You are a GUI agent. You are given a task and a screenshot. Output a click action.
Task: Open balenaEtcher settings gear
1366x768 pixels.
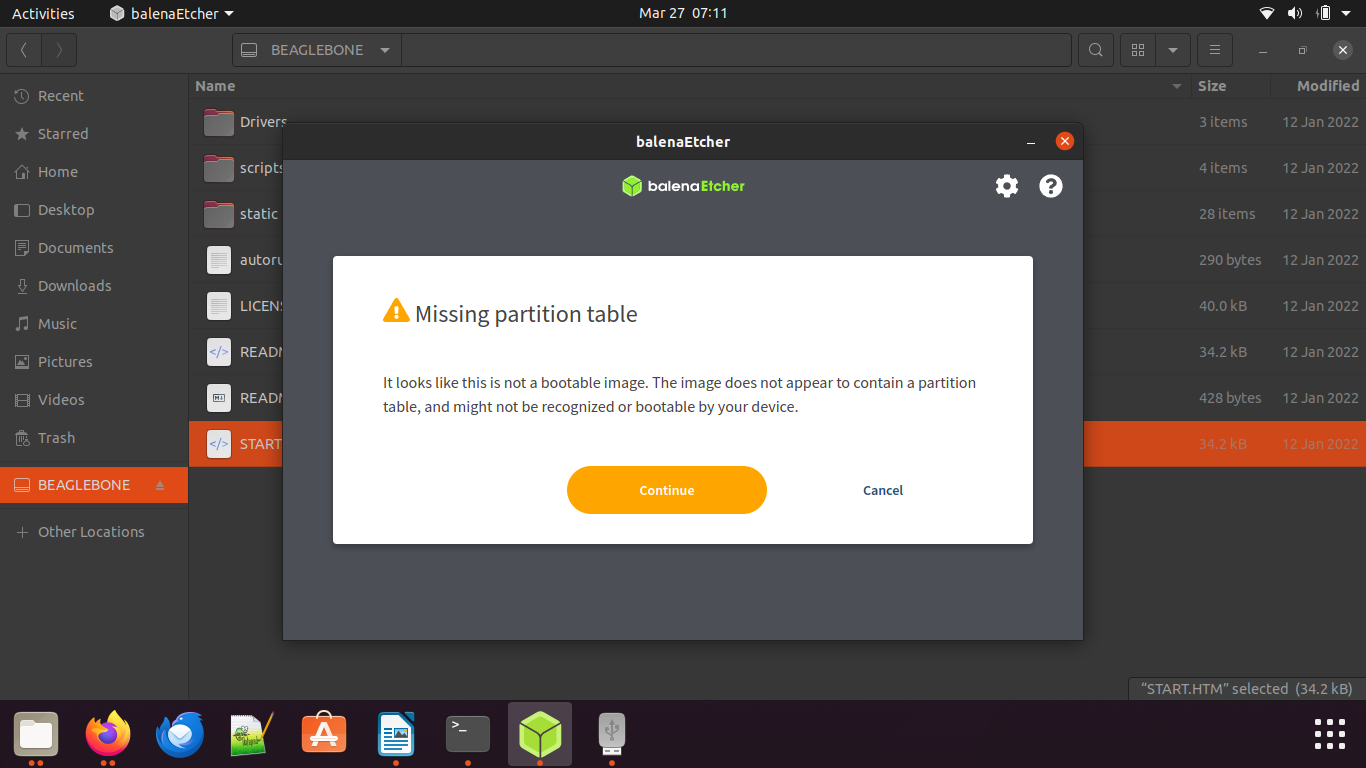pos(1006,186)
